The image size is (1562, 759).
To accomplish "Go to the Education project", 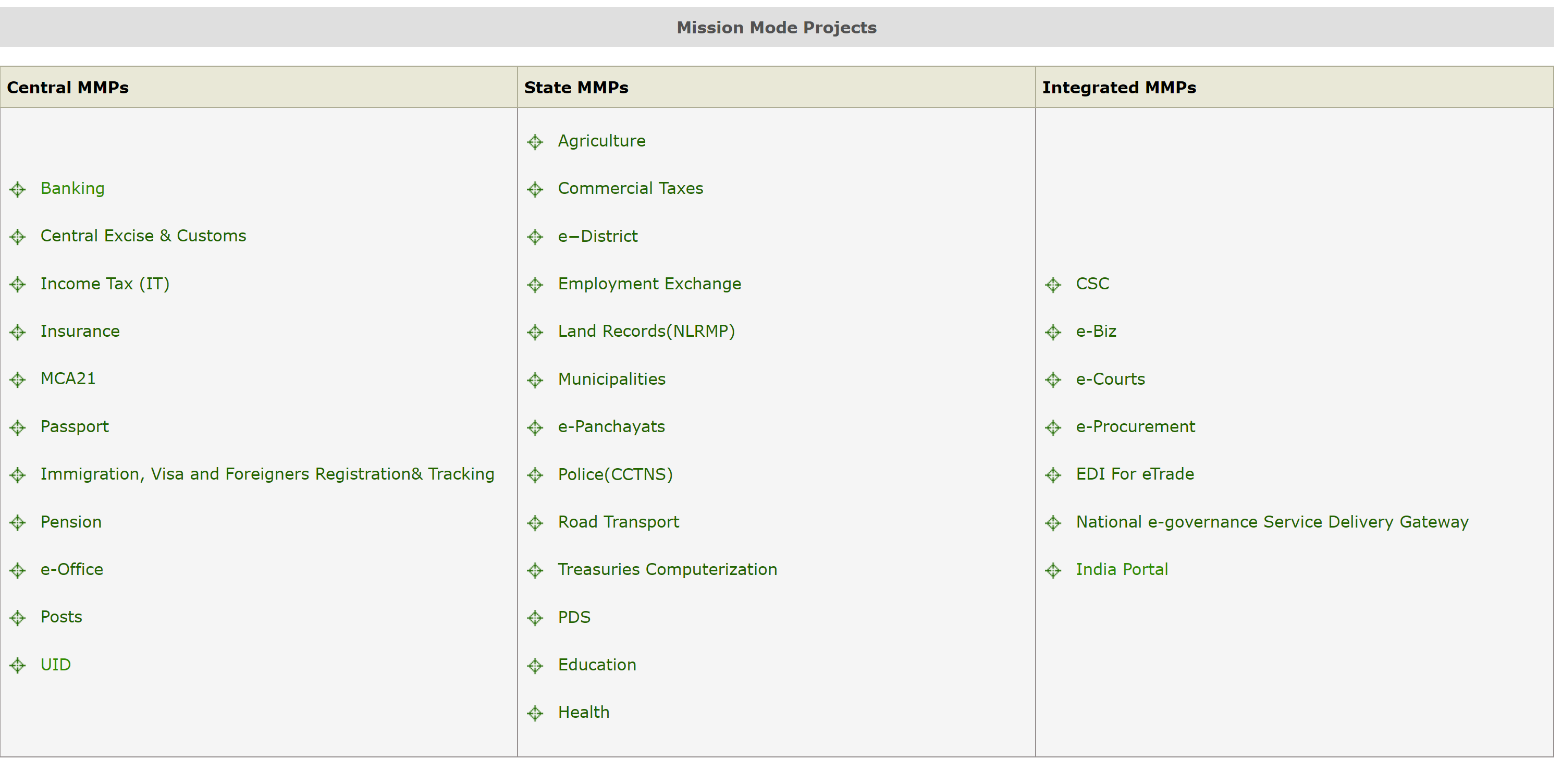I will (597, 665).
